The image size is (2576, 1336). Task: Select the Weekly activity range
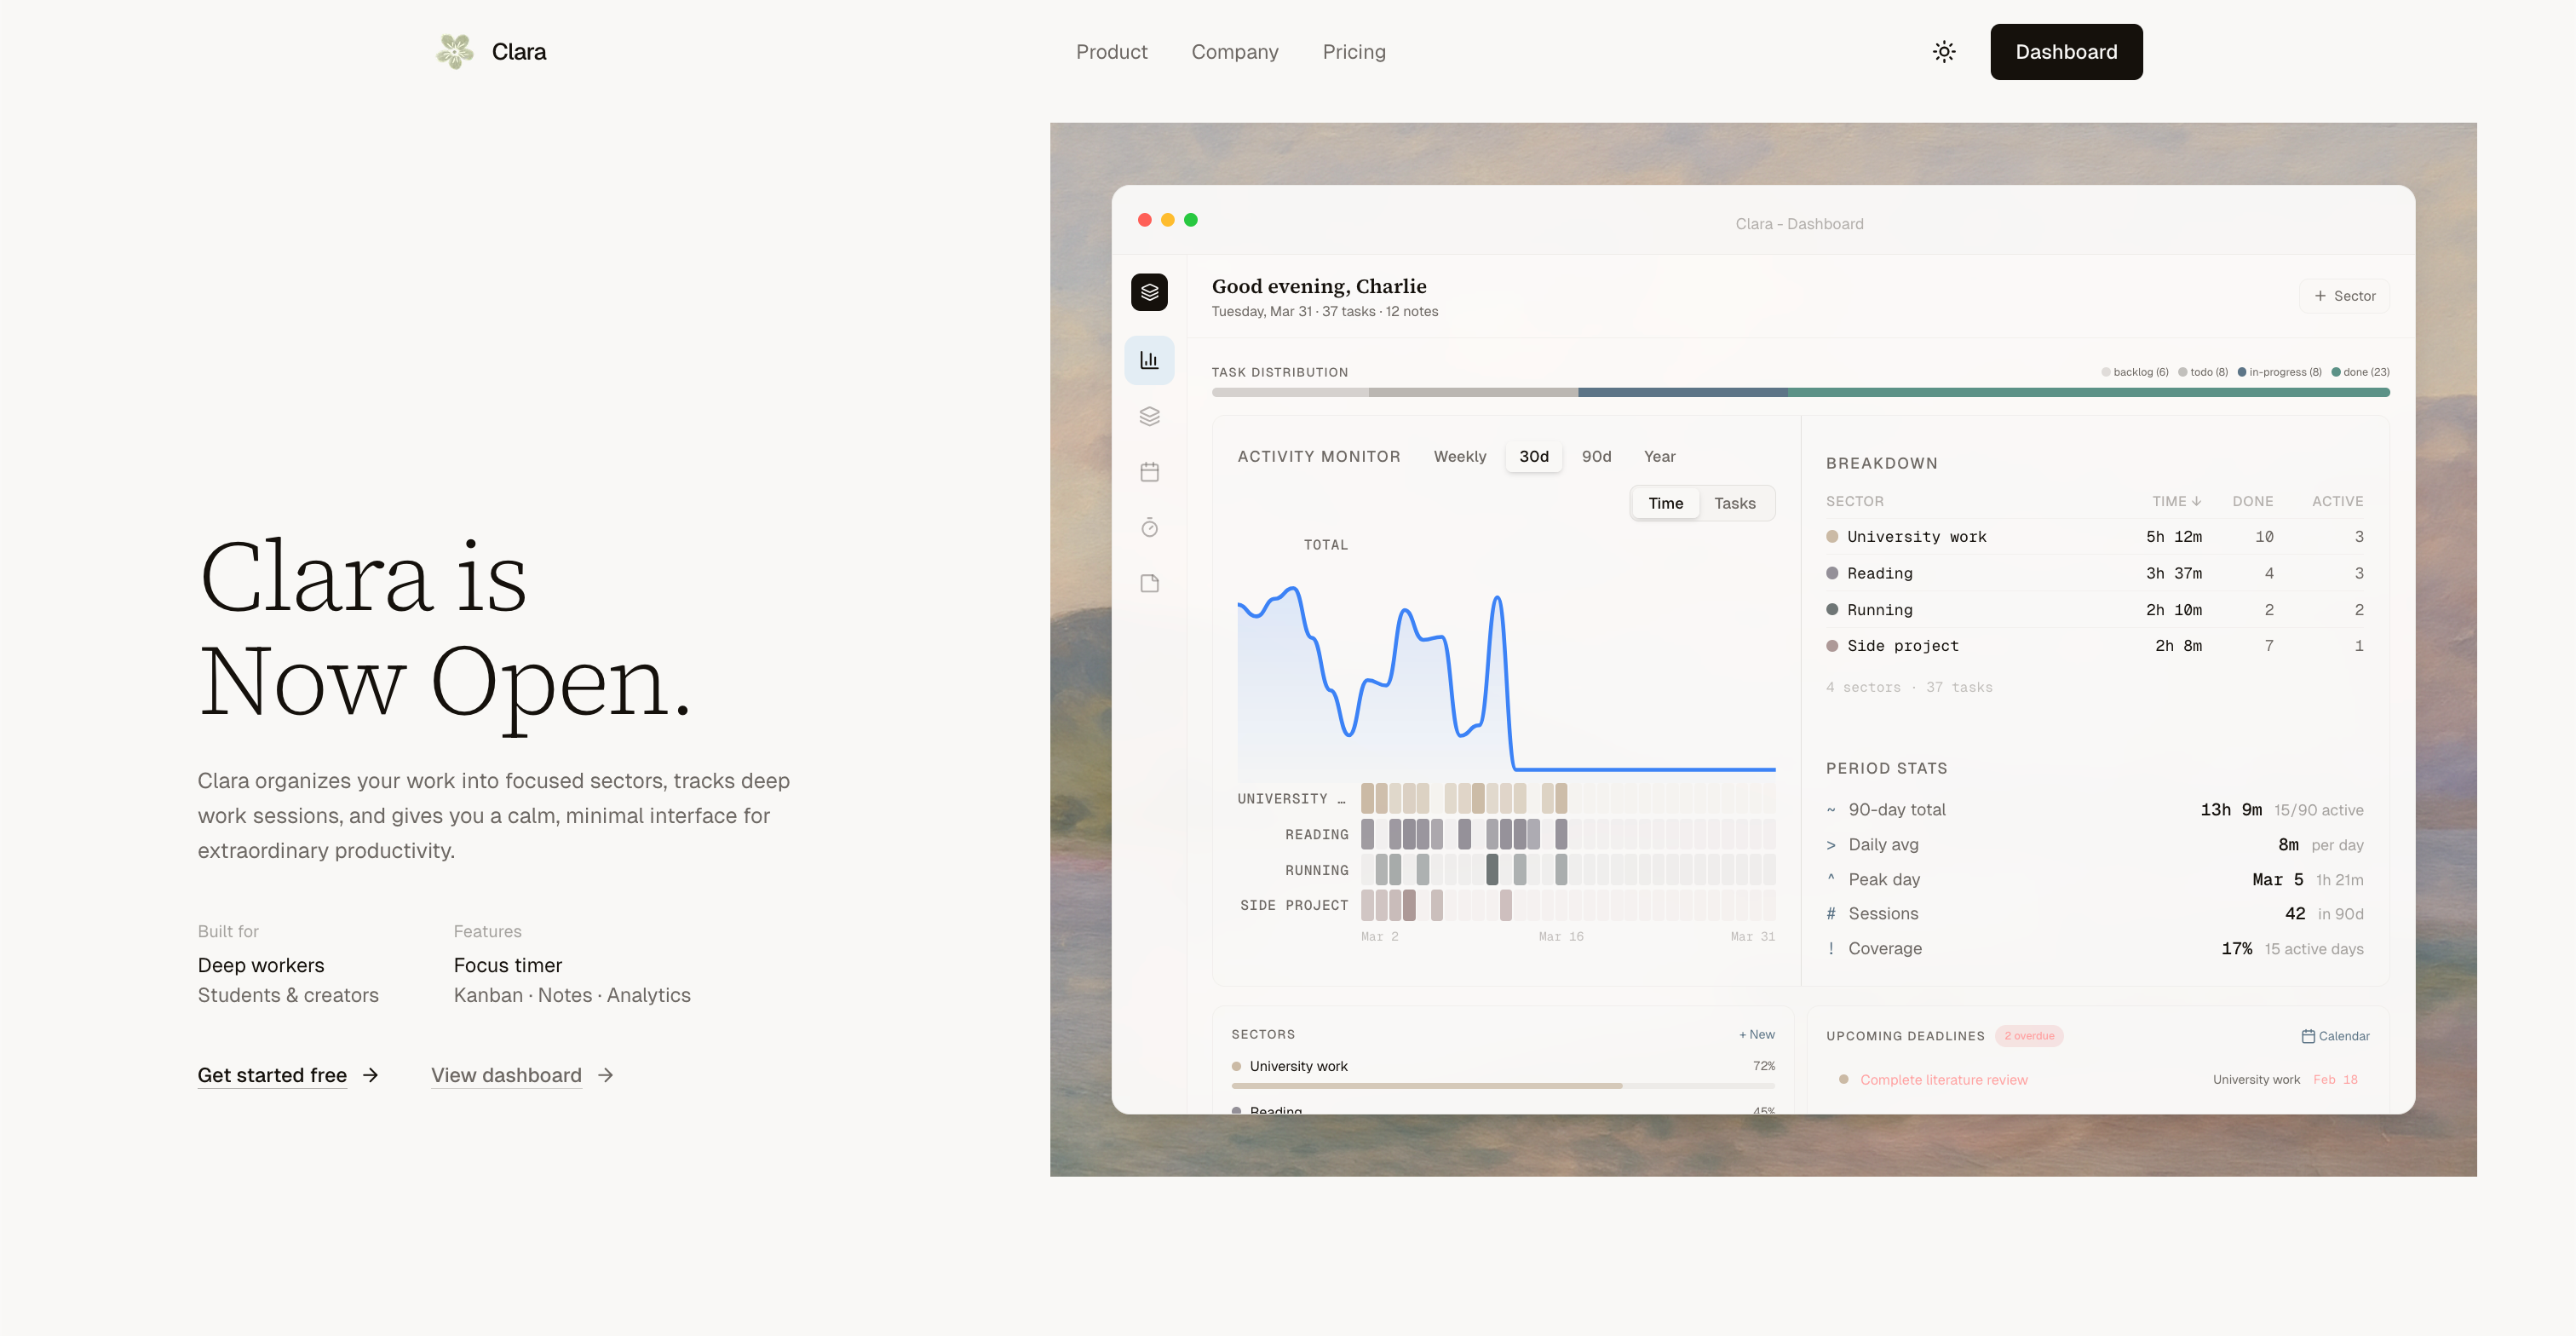pyautogui.click(x=1459, y=456)
